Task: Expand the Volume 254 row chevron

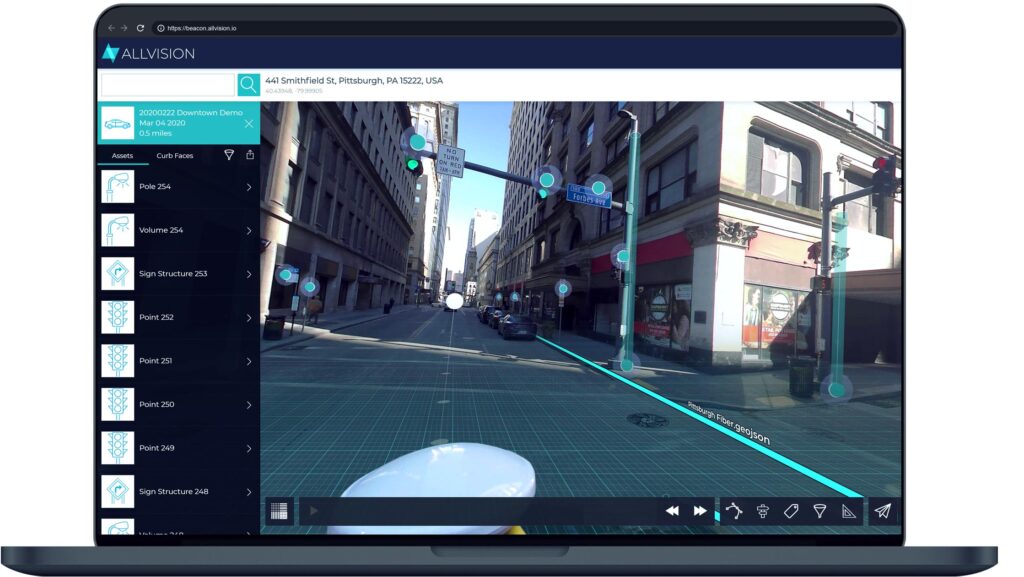Action: [249, 230]
